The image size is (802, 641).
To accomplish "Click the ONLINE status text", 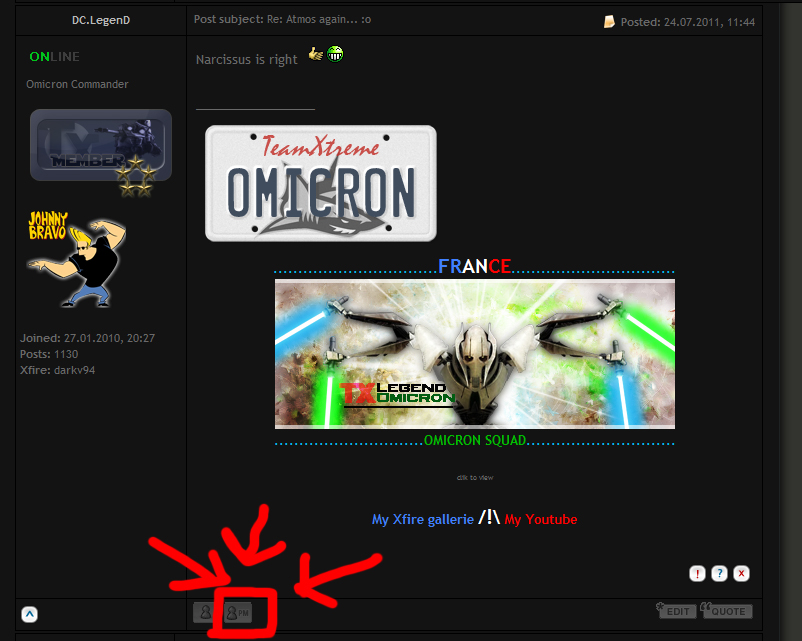I will pyautogui.click(x=54, y=57).
